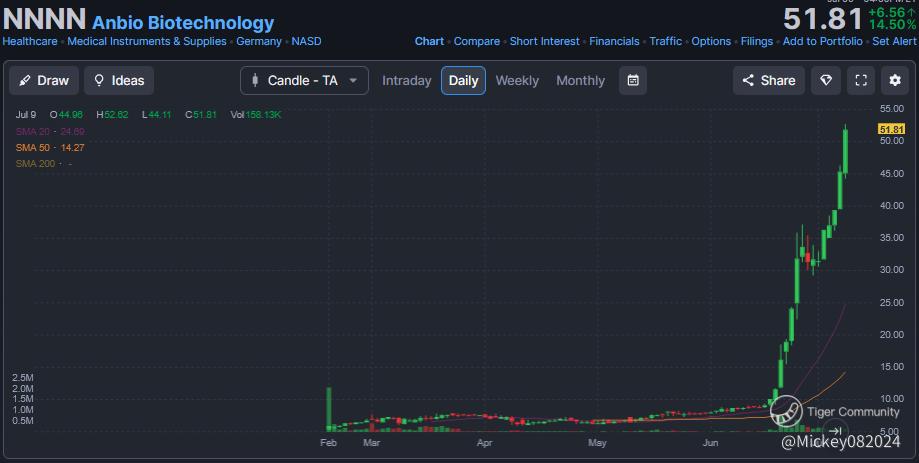Screen dimensions: 919x463
Task: Click the SMA 50 indicator label
Action: click(x=33, y=148)
